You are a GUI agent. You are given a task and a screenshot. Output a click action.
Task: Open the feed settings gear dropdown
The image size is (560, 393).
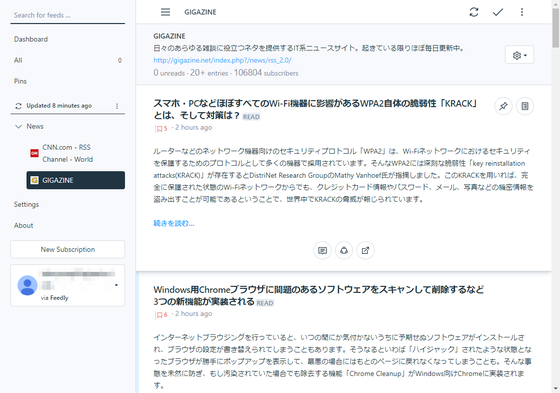pyautogui.click(x=519, y=55)
